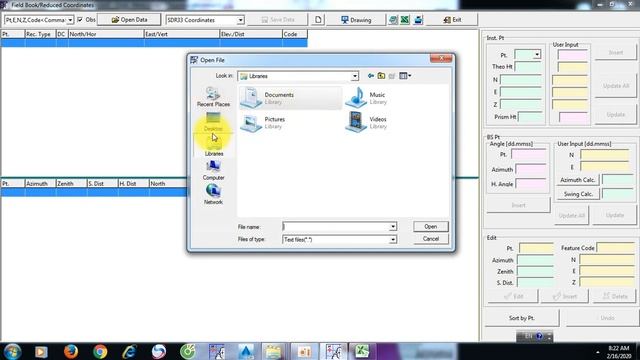The width and height of the screenshot is (640, 360).
Task: Select the Documents library
Action: pyautogui.click(x=290, y=98)
